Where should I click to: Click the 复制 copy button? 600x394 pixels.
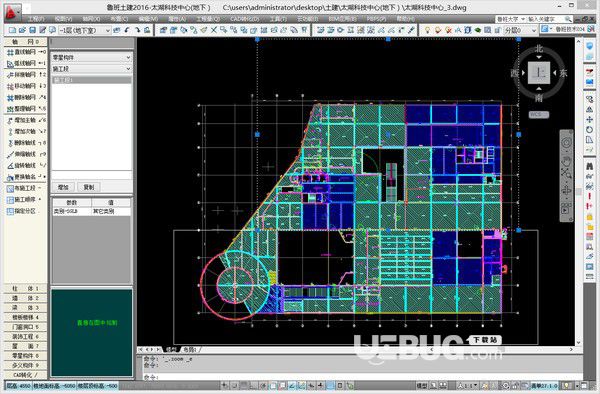coord(89,187)
